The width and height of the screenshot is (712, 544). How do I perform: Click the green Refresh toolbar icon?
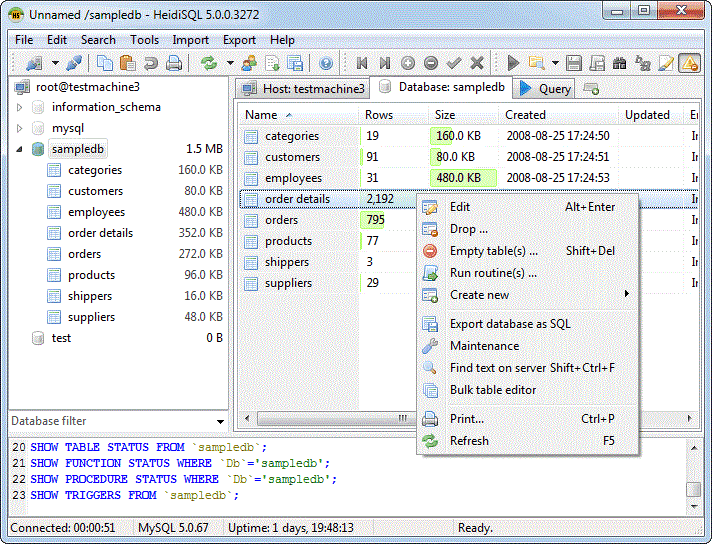208,63
